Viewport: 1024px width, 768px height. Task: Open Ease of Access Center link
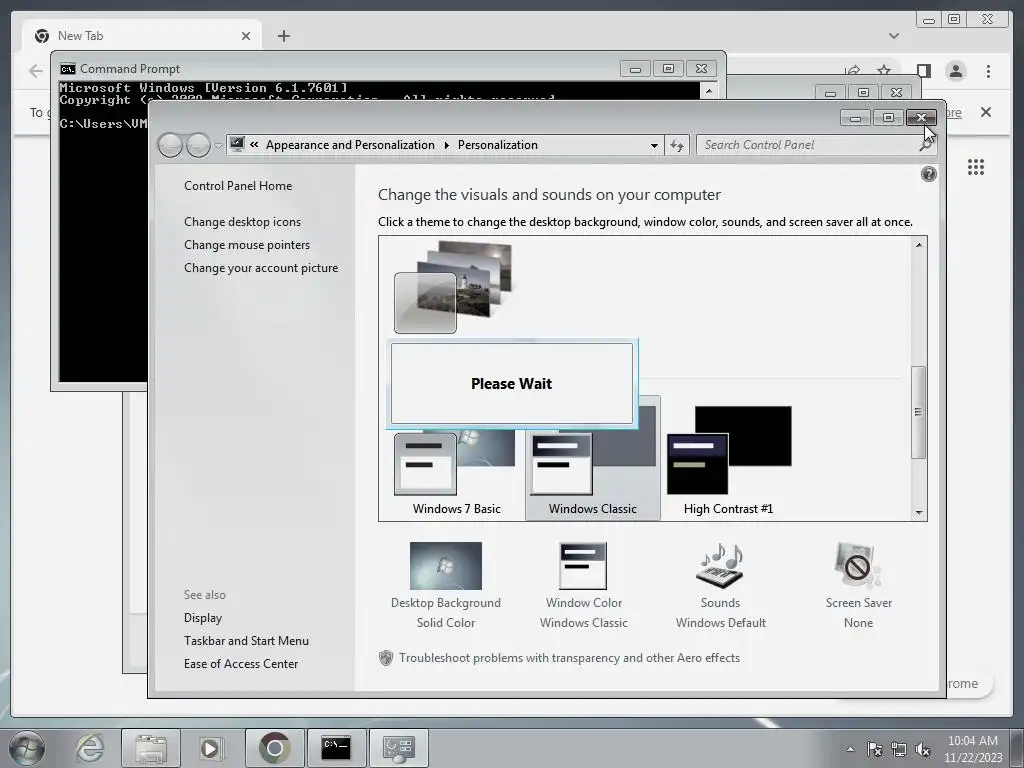(x=240, y=664)
